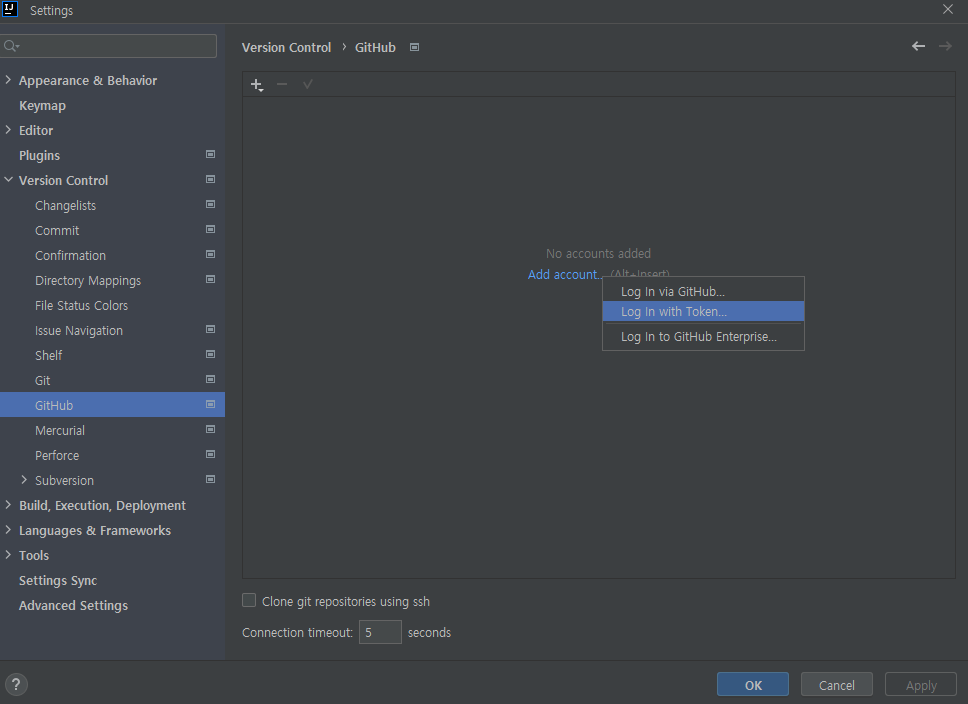Expand Build, Execution, Deployment section
968x704 pixels.
8,505
